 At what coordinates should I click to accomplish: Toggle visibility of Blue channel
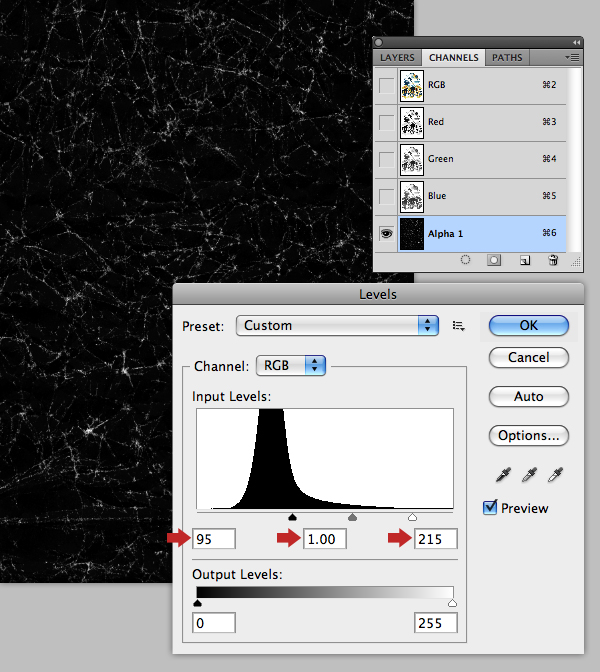pos(387,197)
